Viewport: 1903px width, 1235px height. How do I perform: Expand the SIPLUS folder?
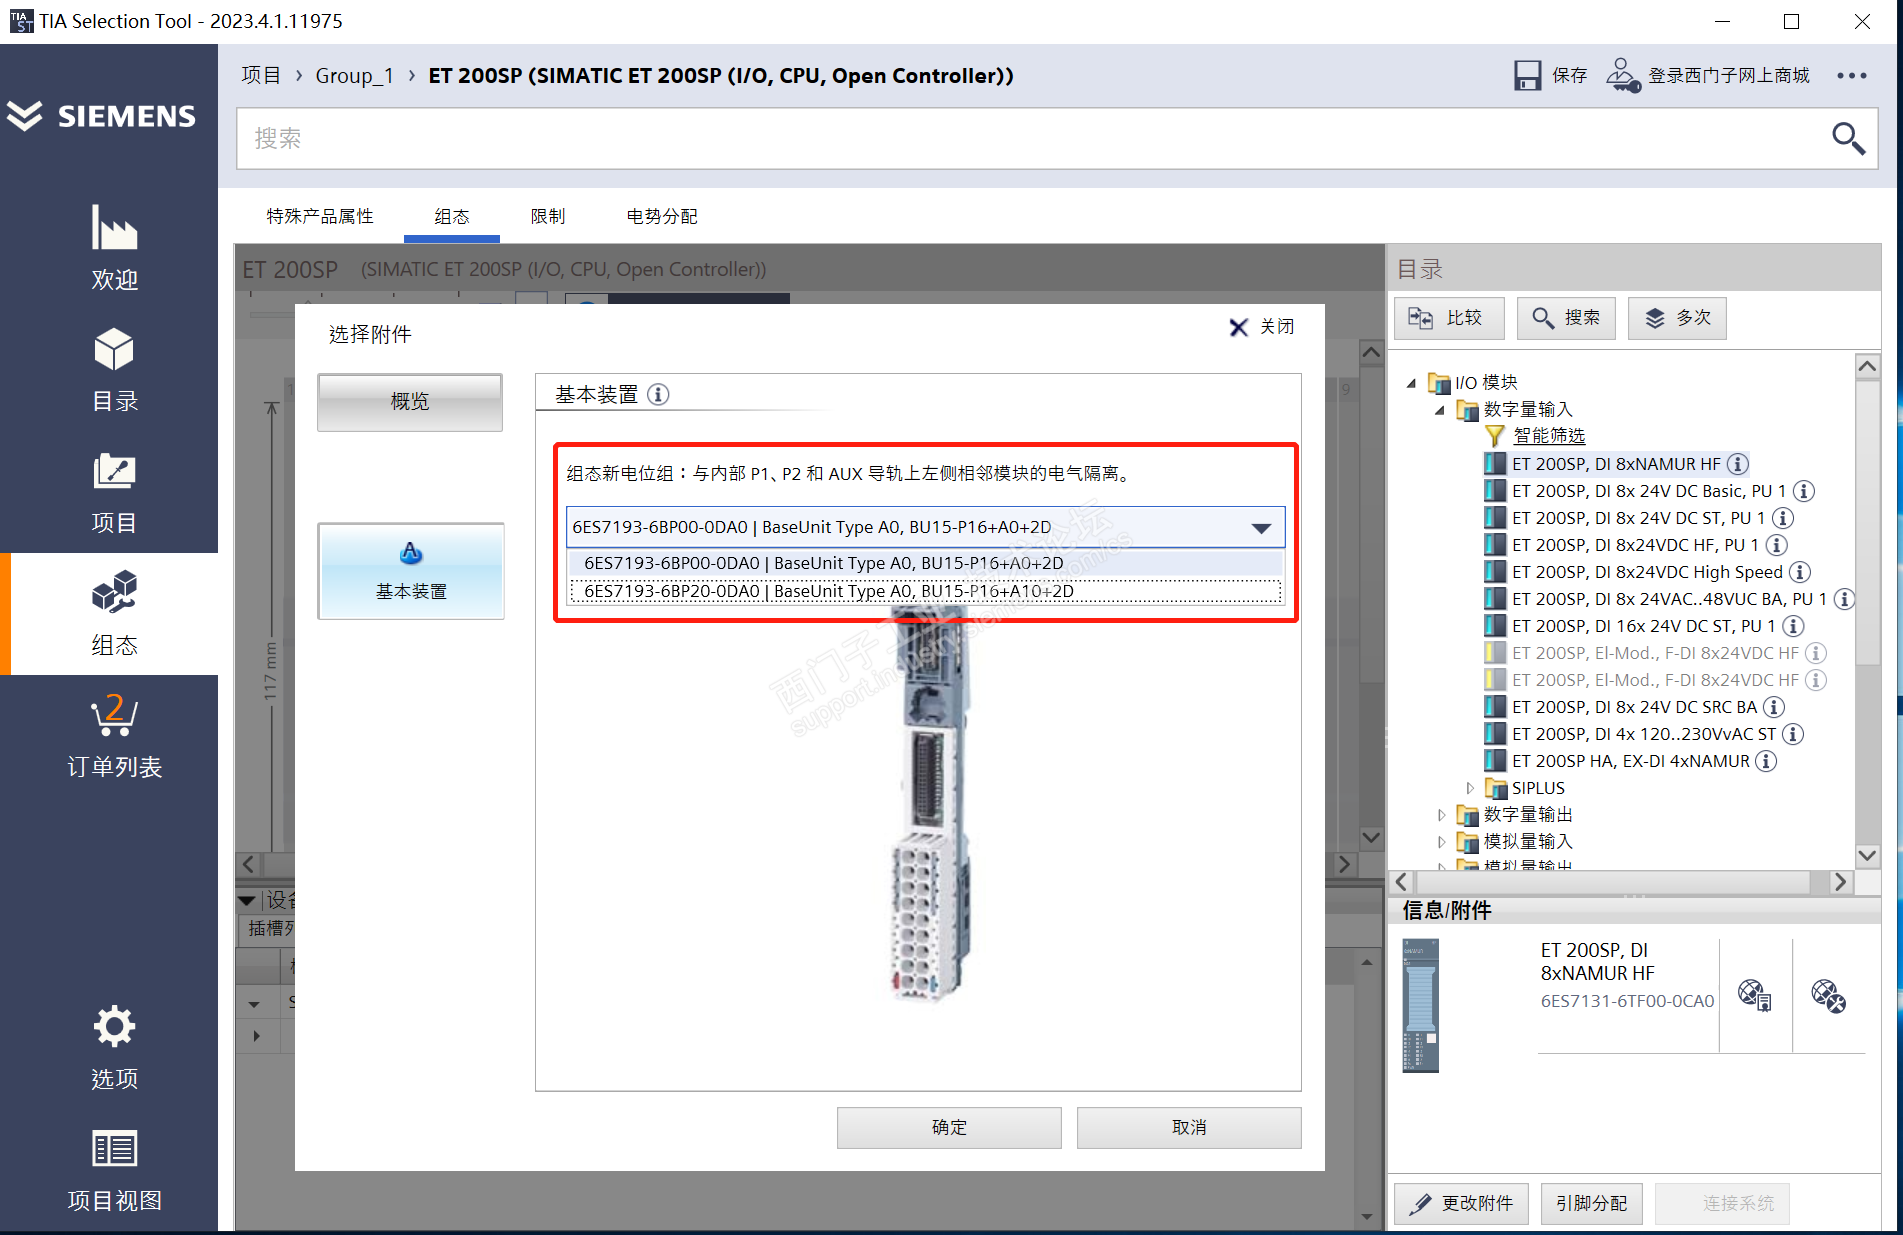coord(1469,788)
